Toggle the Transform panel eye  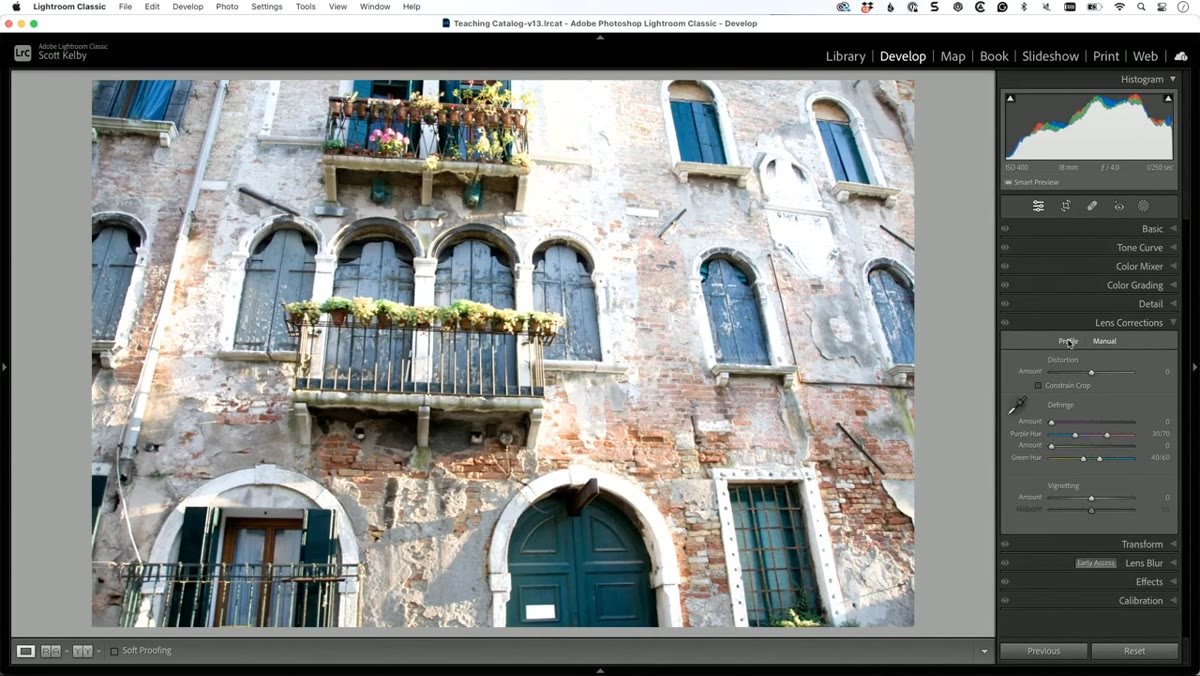coord(1005,545)
